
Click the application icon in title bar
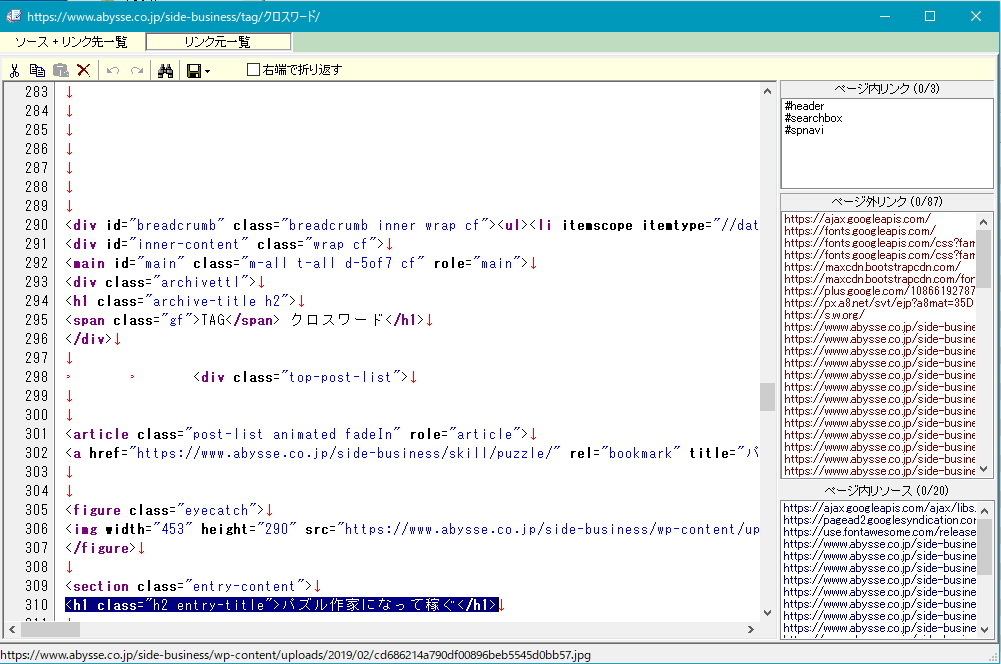pos(13,16)
